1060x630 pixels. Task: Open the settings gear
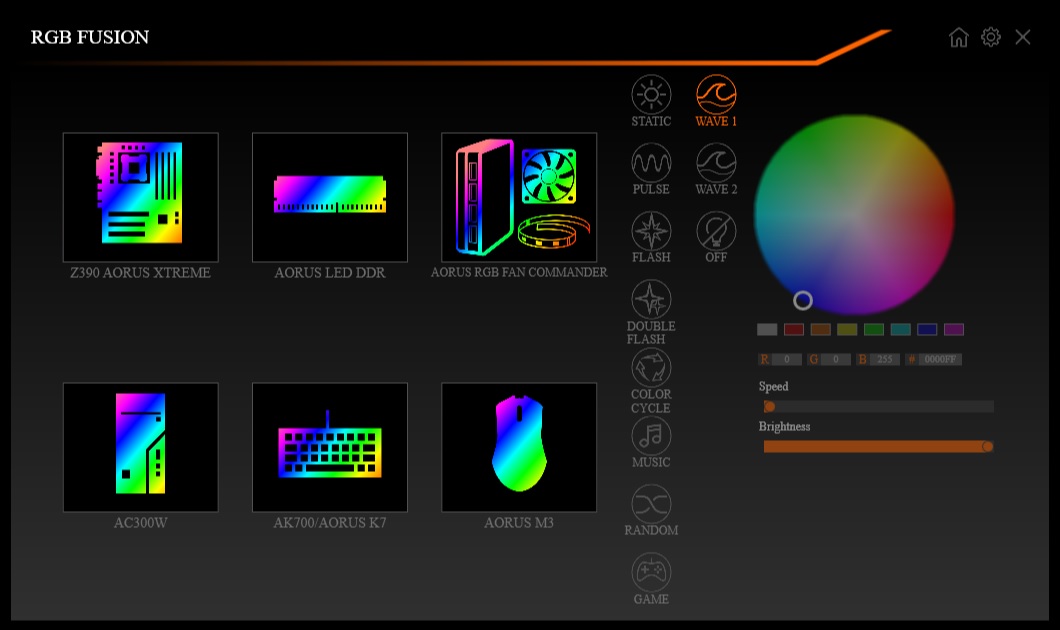point(991,37)
